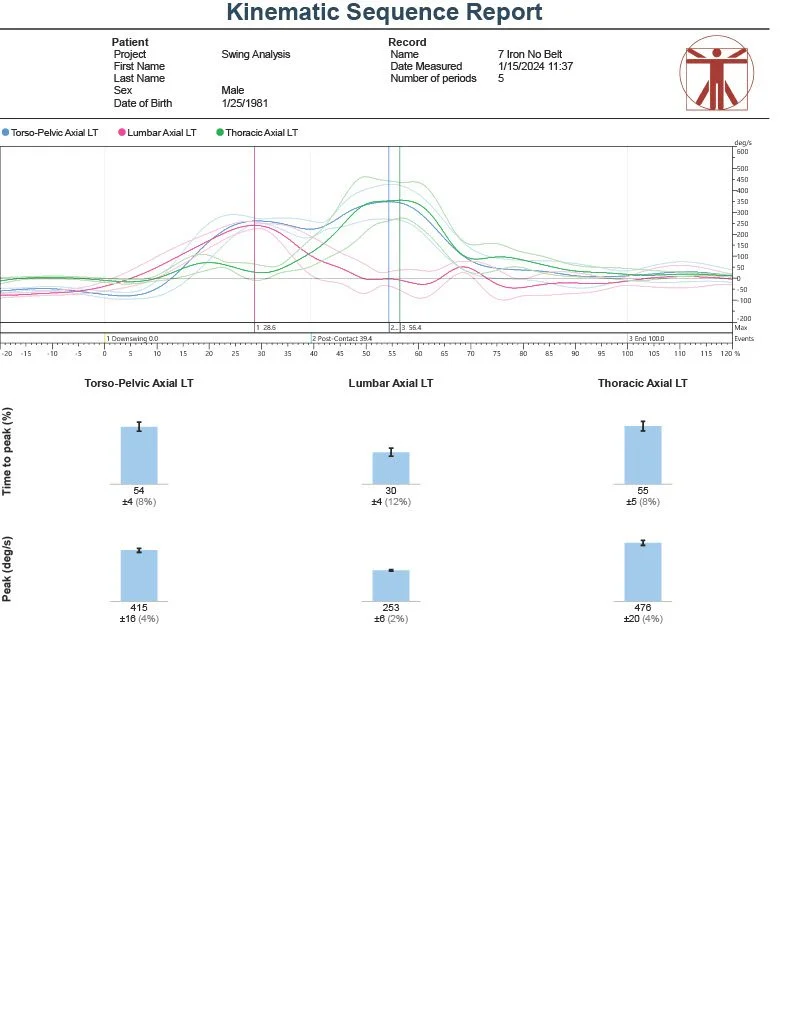Click the Torso-Pelvic peak 415 bar
This screenshot has width=791, height=1024.
click(x=139, y=575)
